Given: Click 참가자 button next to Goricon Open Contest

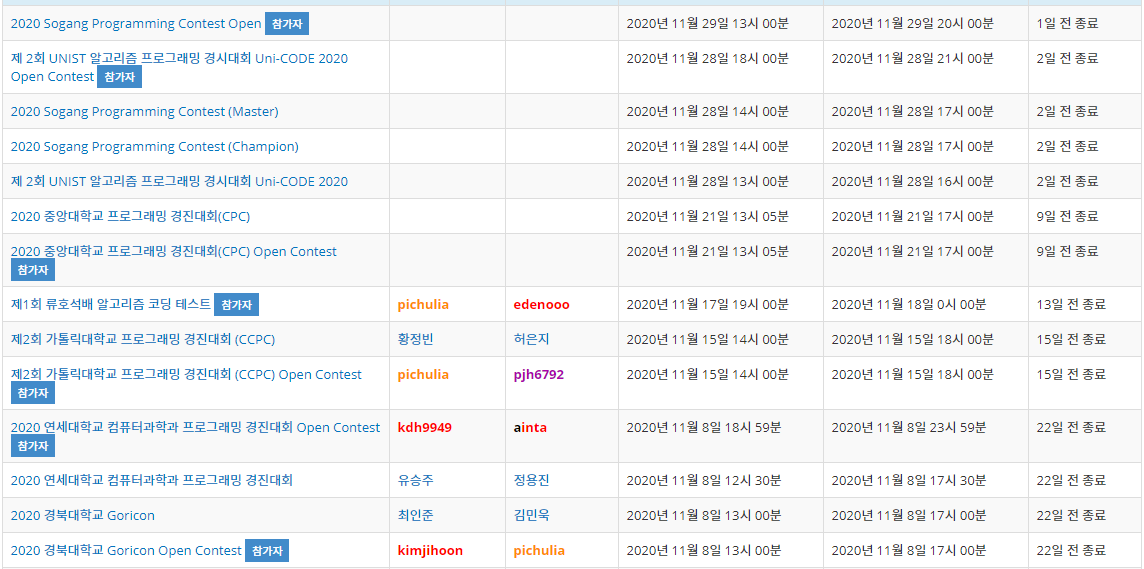Looking at the screenshot, I should 267,550.
